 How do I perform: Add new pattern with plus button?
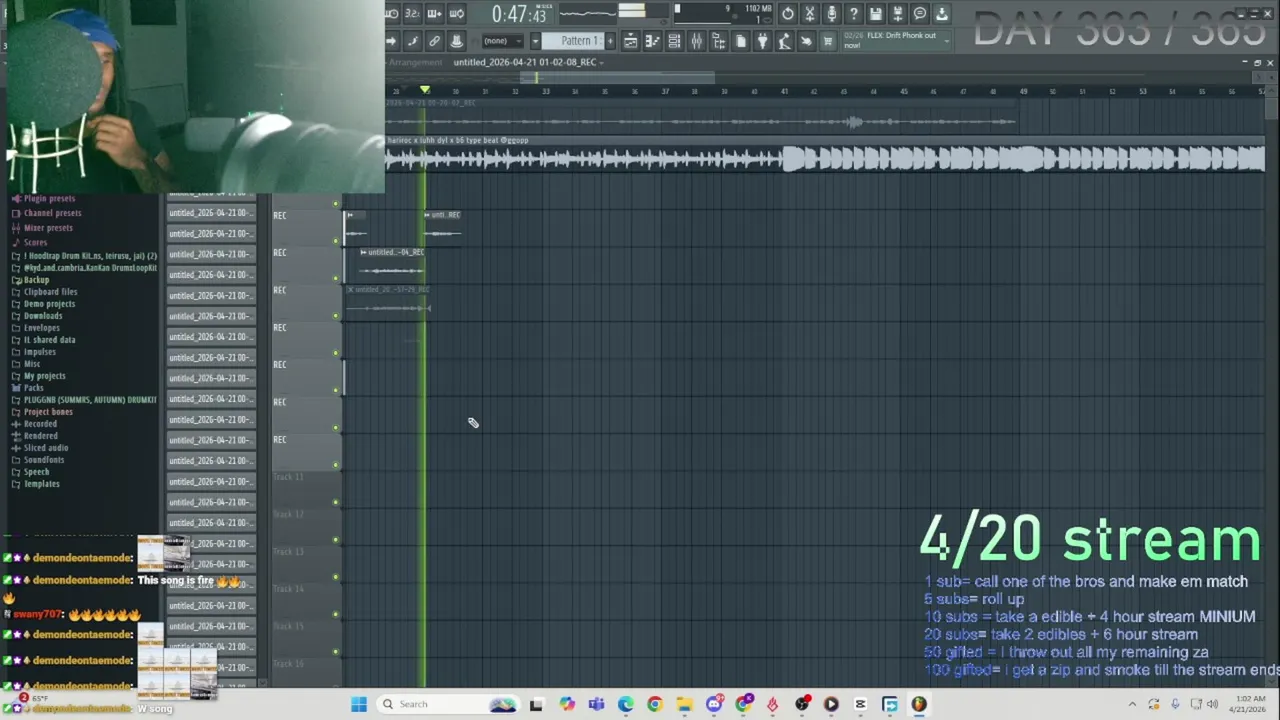click(x=610, y=41)
